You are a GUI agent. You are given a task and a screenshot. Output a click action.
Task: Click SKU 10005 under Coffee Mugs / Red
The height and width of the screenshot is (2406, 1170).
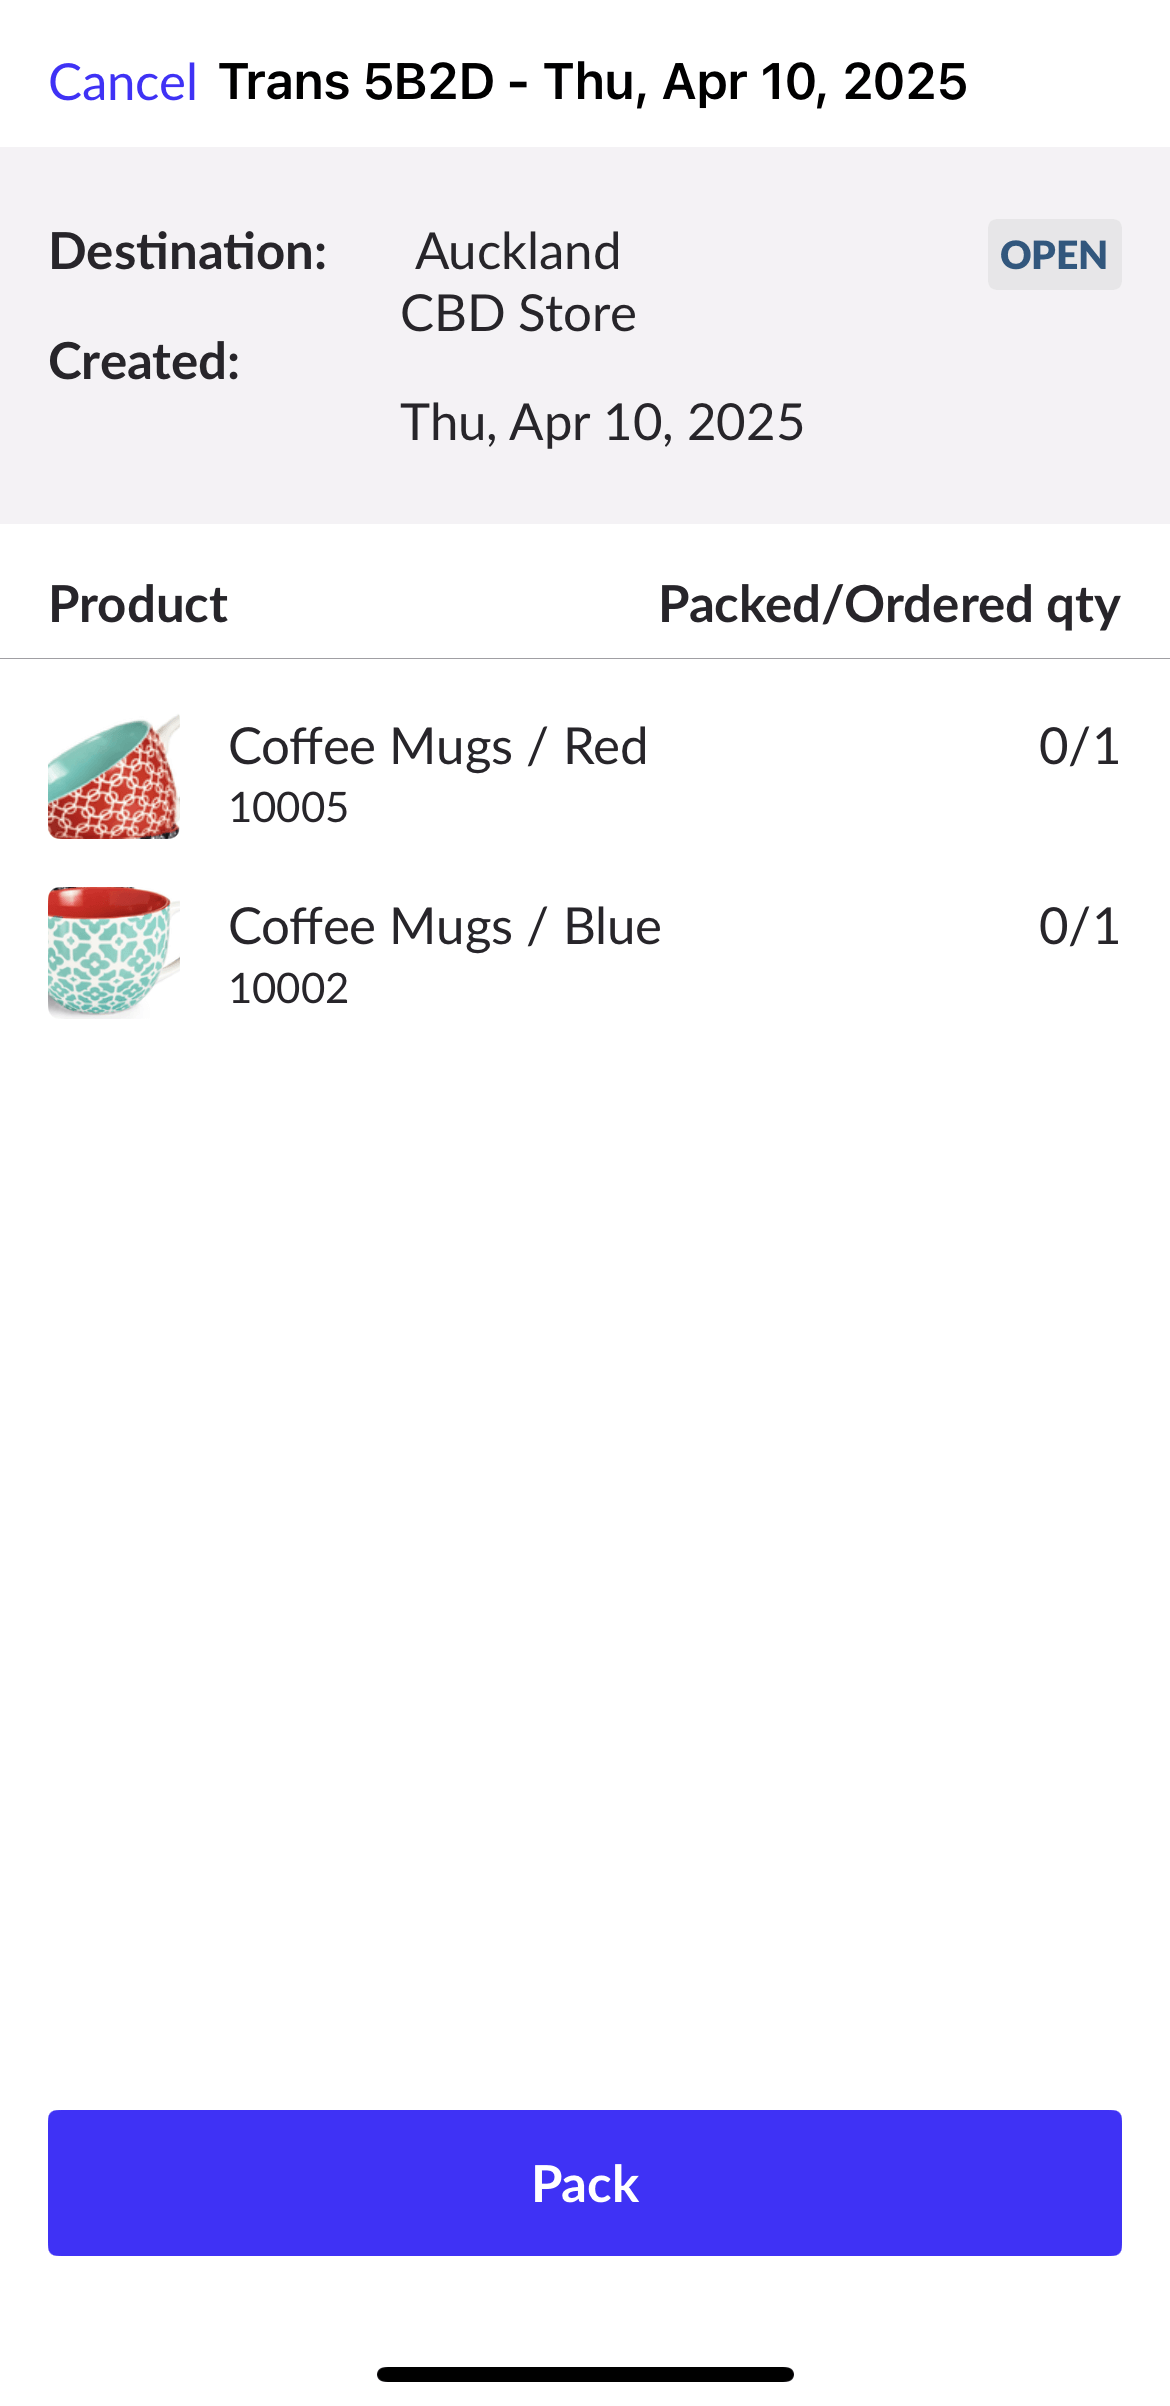[288, 808]
